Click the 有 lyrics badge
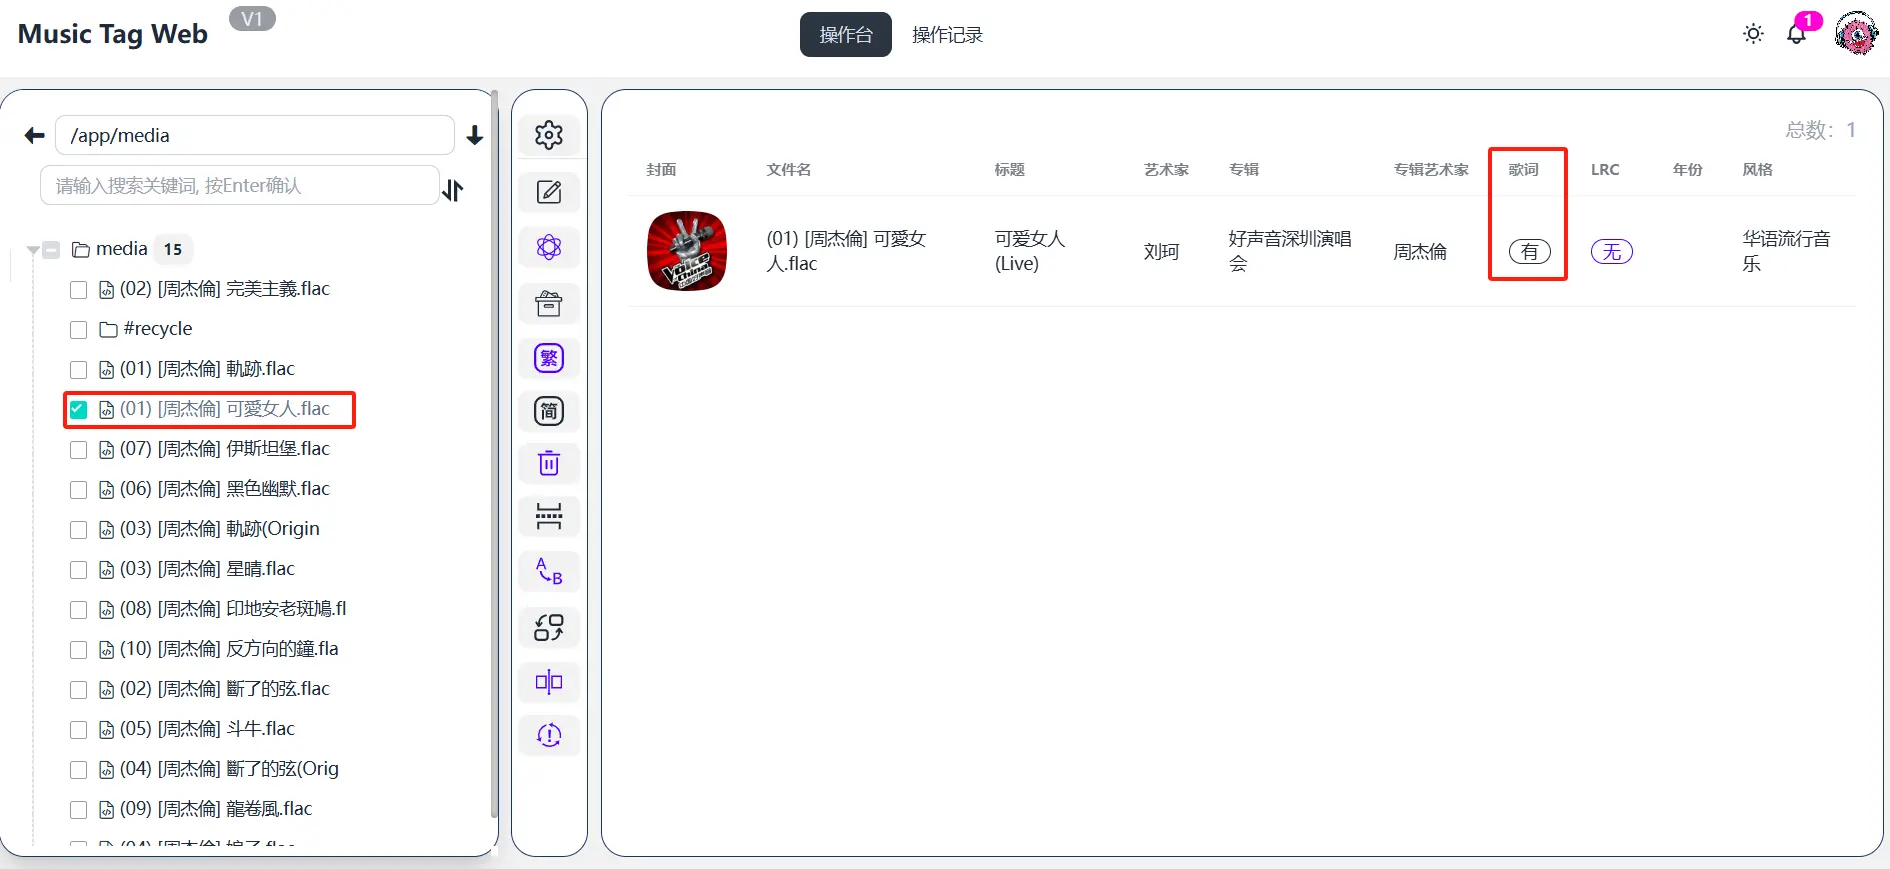 [1530, 252]
